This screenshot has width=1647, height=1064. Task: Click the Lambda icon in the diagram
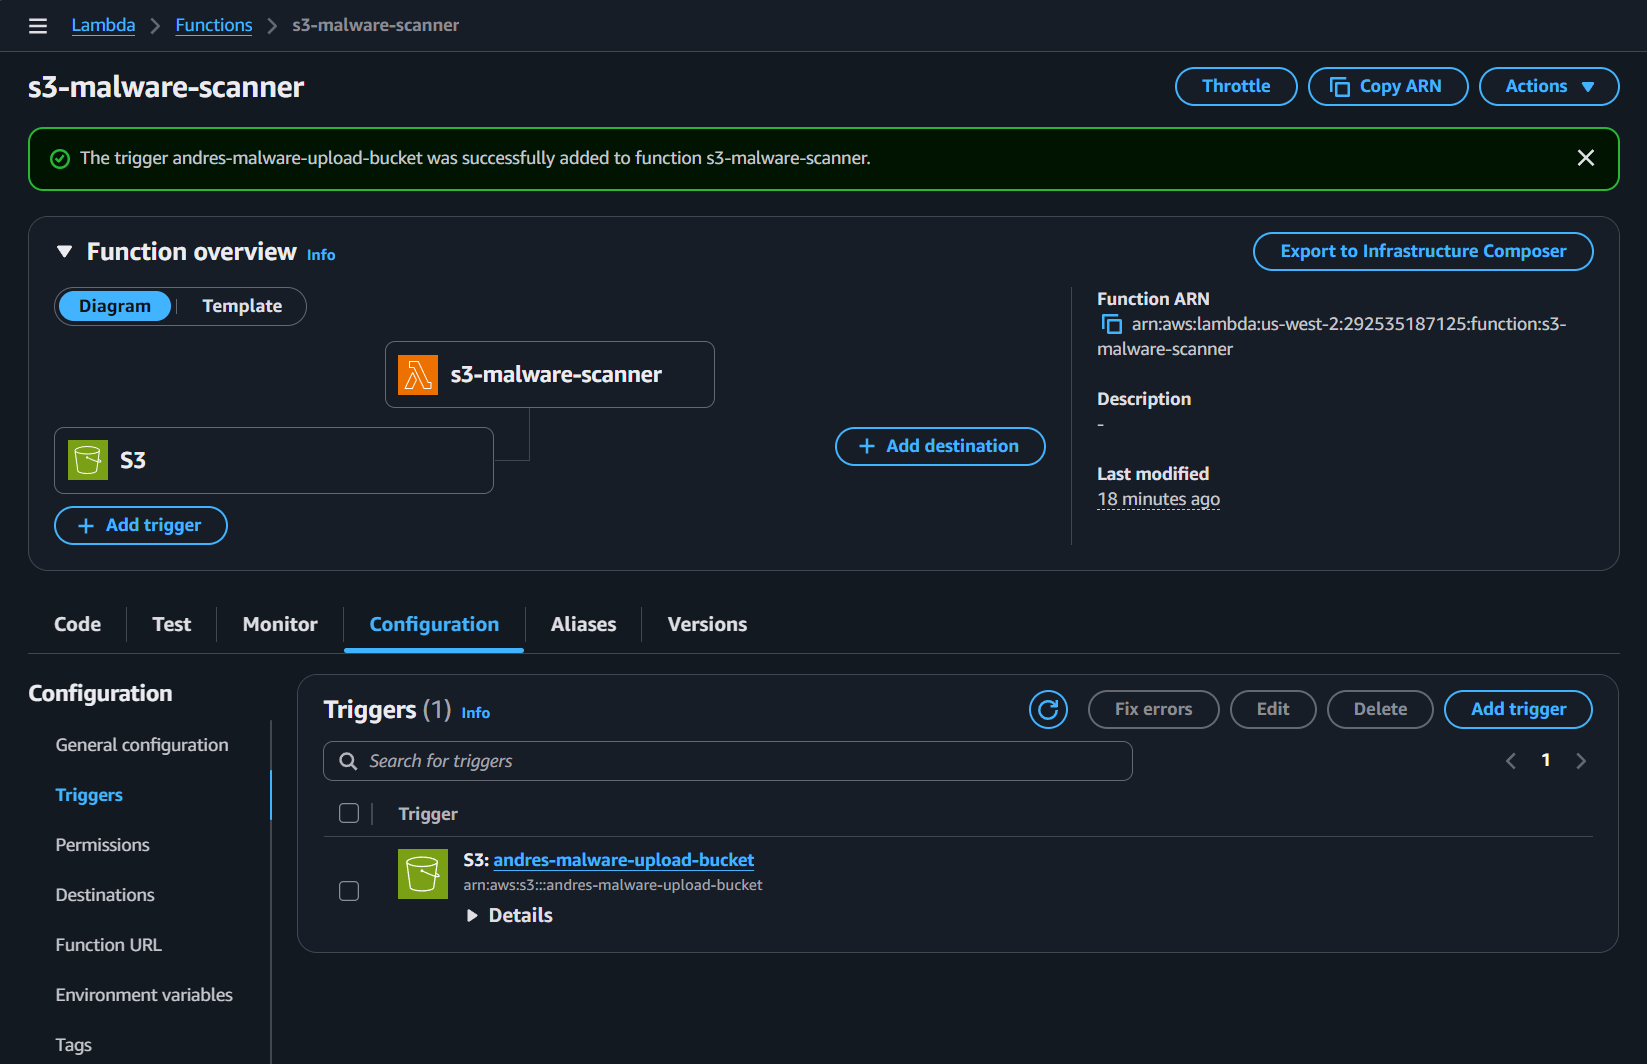[418, 375]
